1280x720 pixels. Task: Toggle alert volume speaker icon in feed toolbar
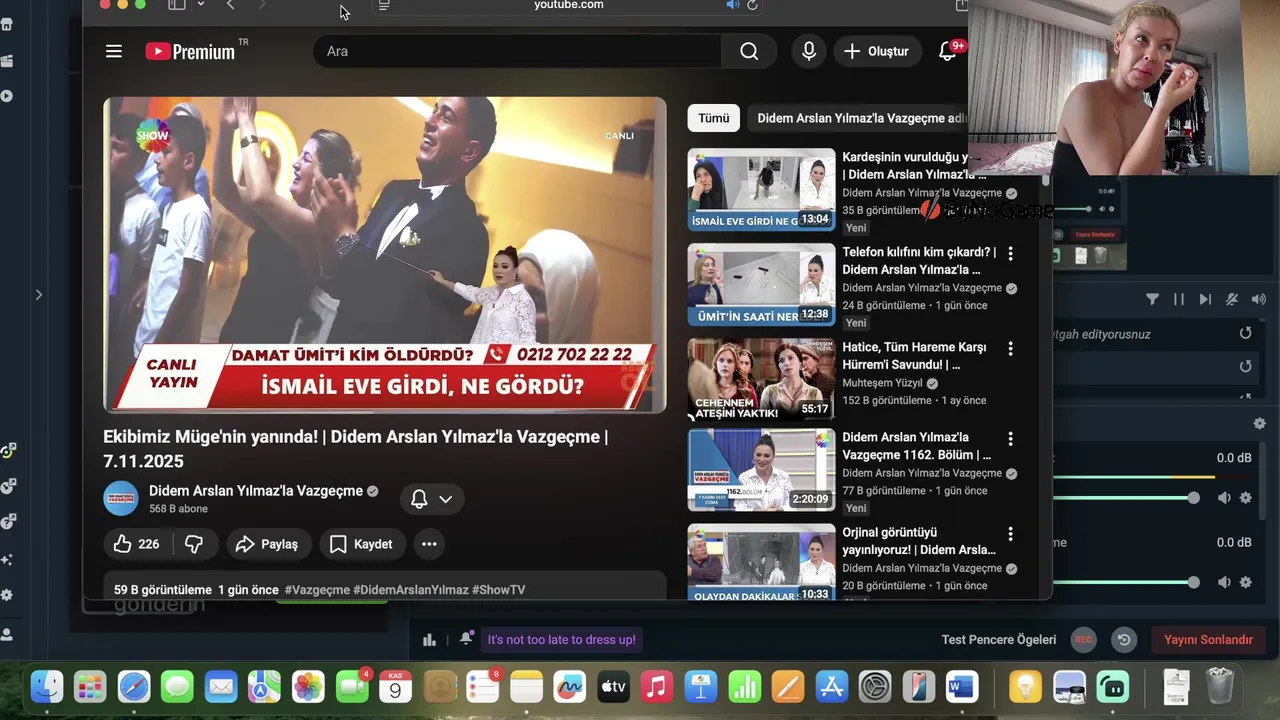[x=1258, y=299]
